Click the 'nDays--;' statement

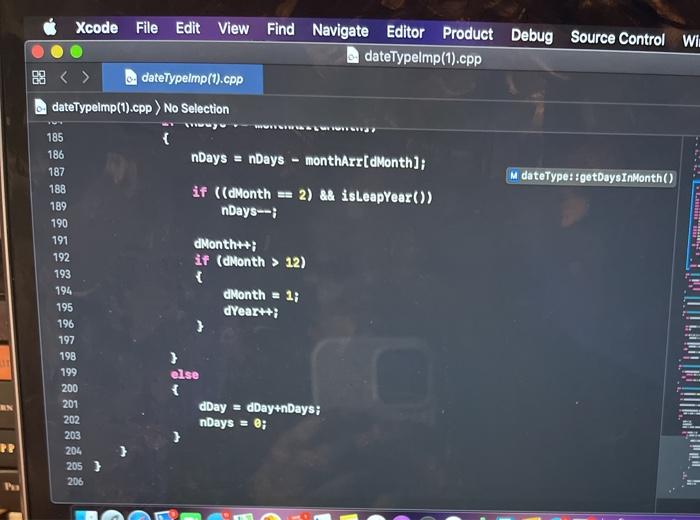[249, 211]
